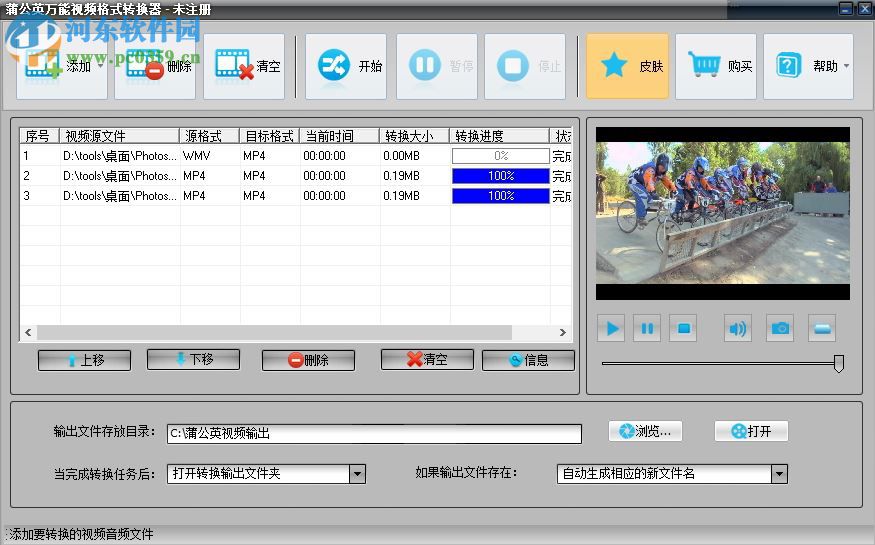Click the 上移 move up button

pyautogui.click(x=84, y=360)
